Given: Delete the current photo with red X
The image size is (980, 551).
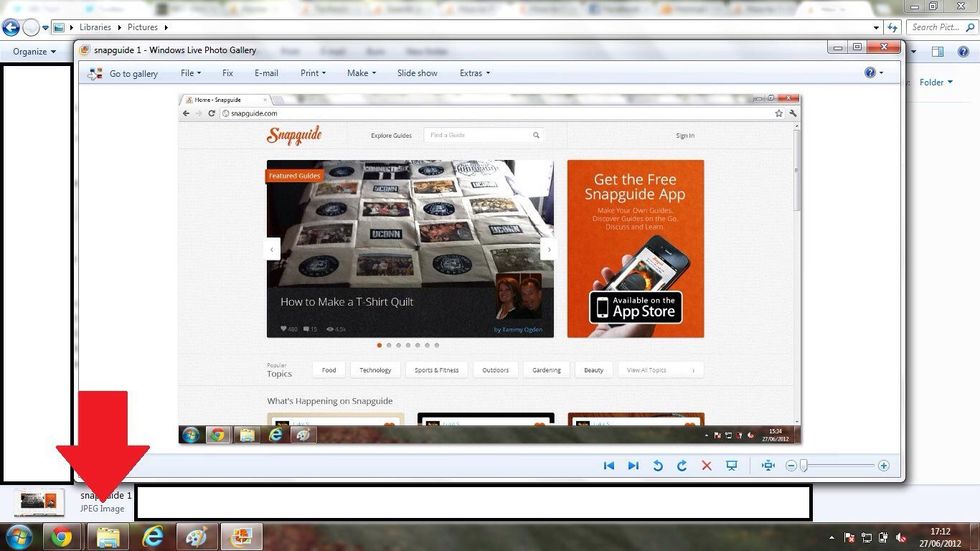Looking at the screenshot, I should pyautogui.click(x=706, y=466).
